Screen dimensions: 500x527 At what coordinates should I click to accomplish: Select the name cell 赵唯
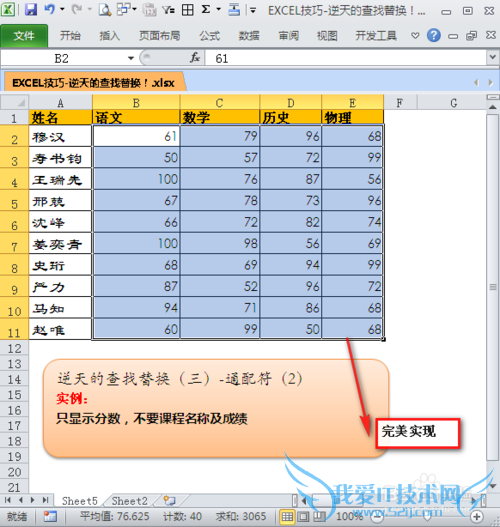coord(60,330)
